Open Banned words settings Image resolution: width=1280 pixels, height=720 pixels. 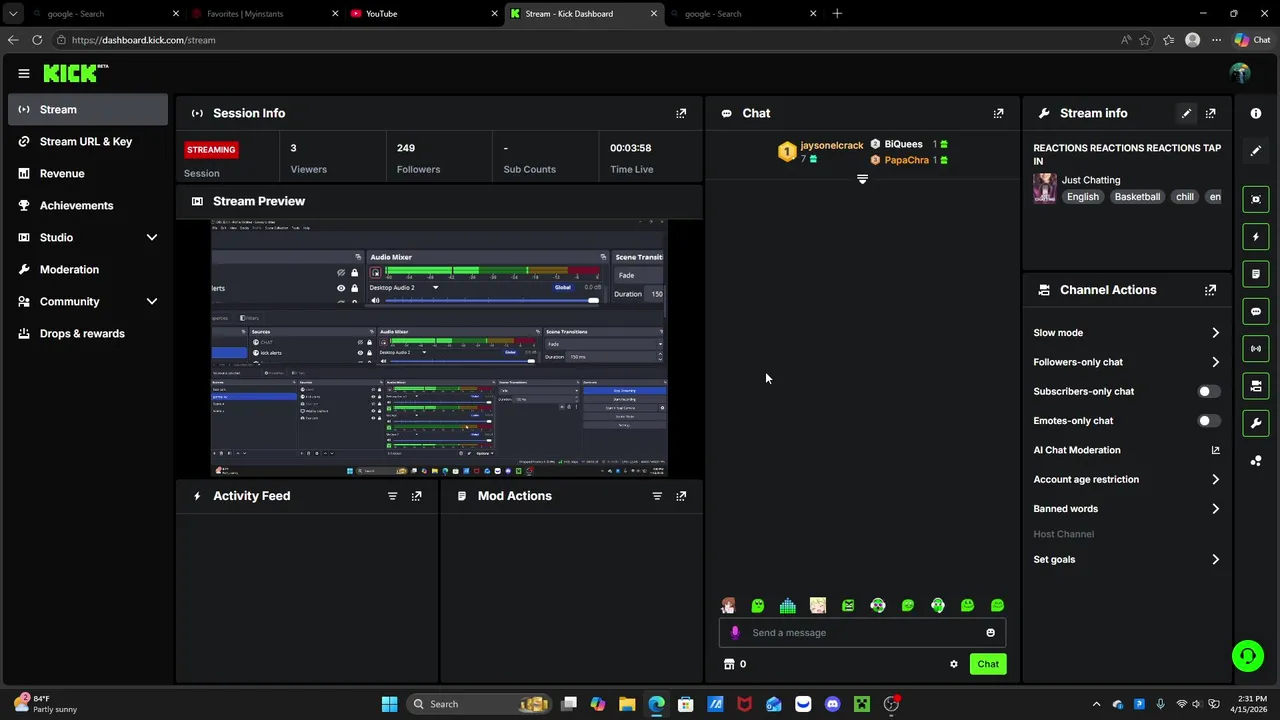1127,509
